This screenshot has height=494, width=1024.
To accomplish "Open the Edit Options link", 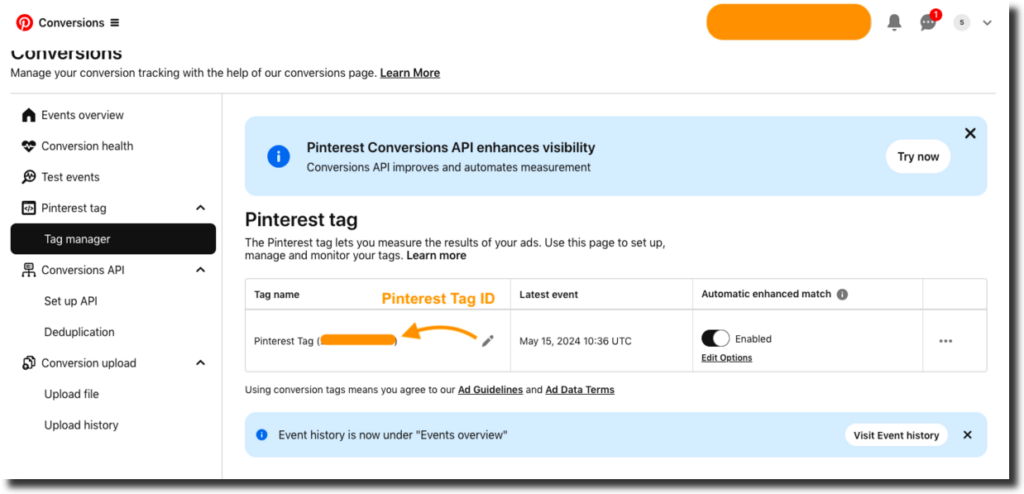I will click(x=726, y=358).
